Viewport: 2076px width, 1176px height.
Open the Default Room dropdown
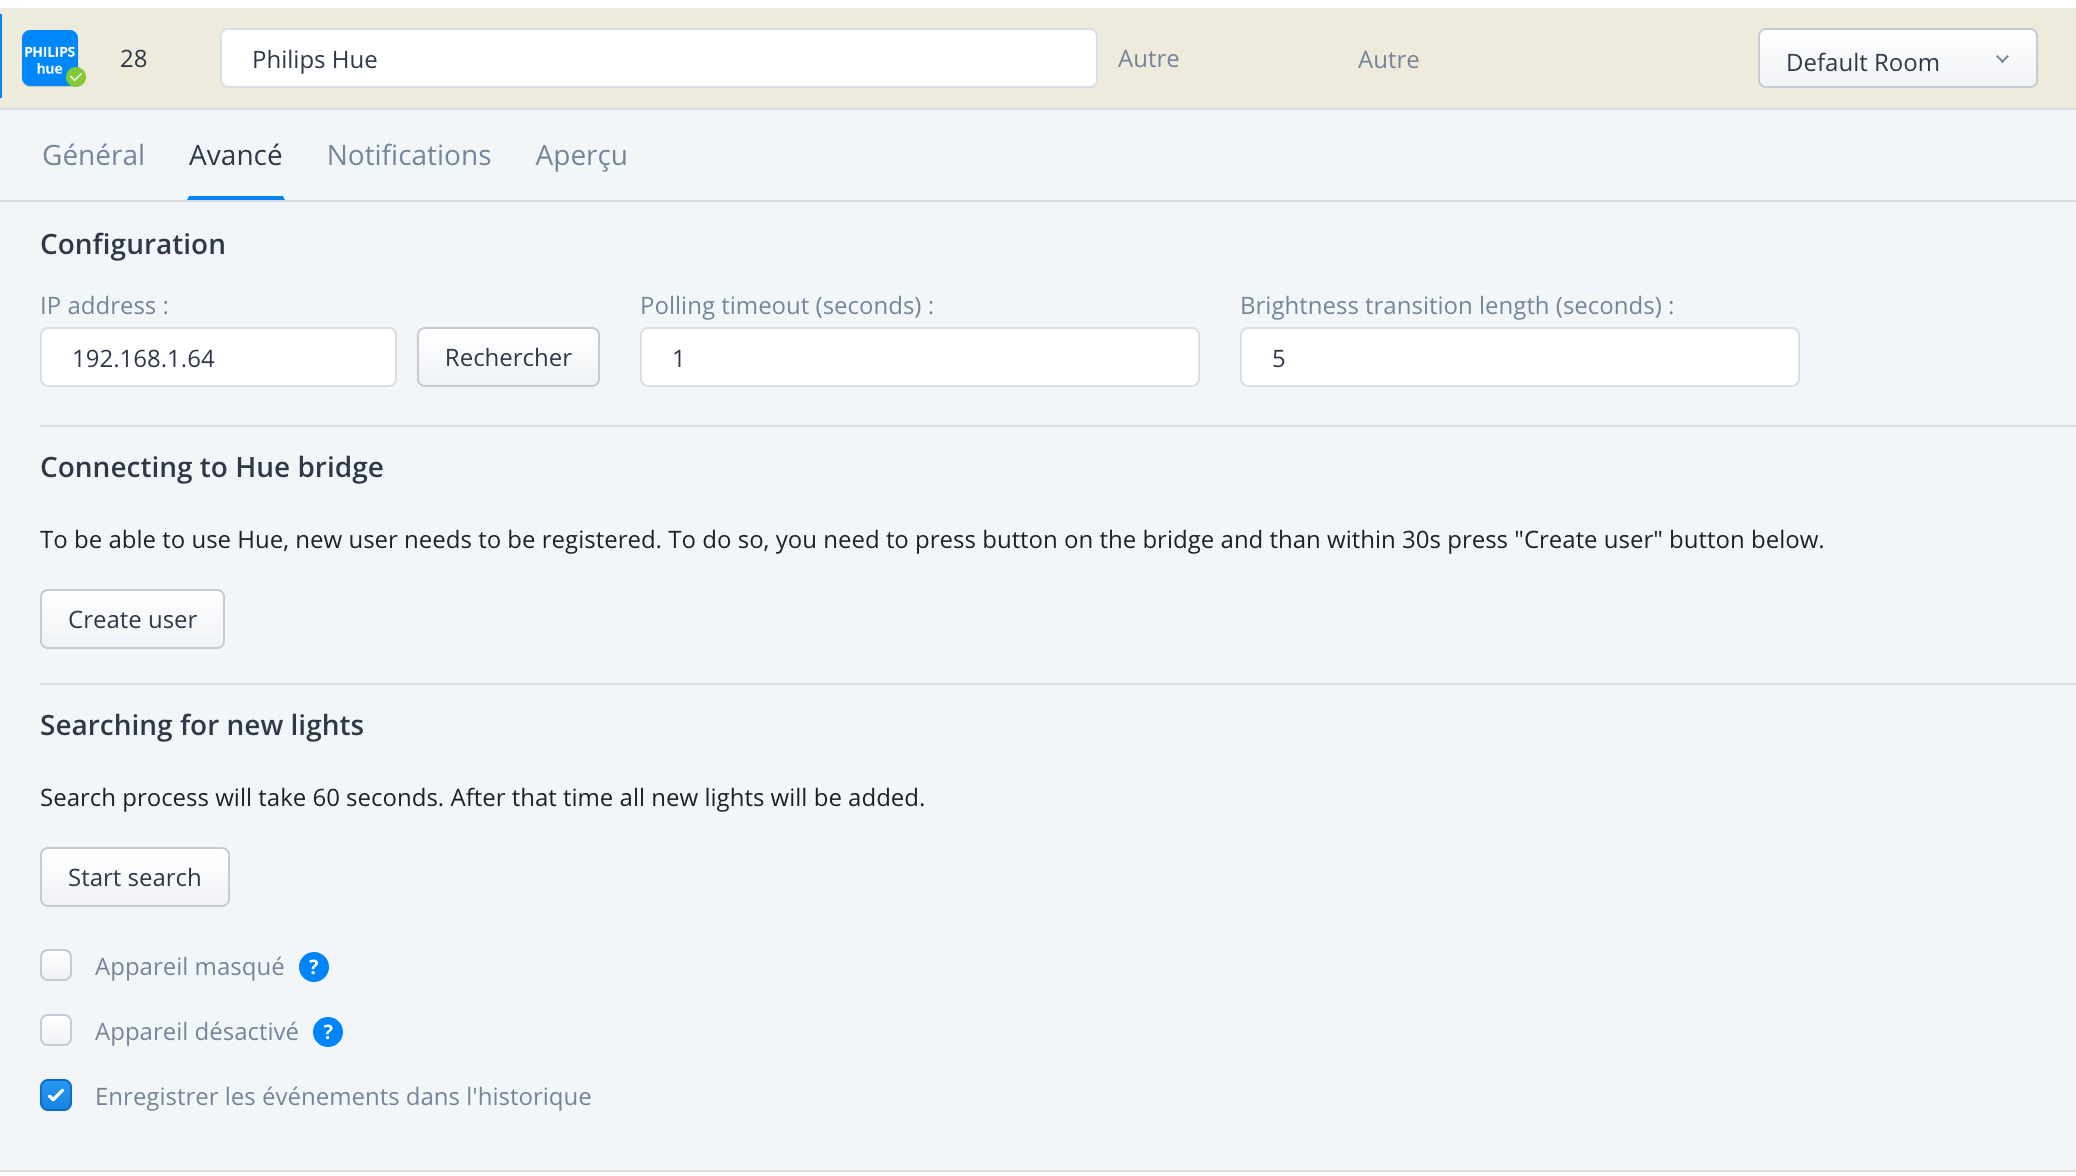(1897, 59)
